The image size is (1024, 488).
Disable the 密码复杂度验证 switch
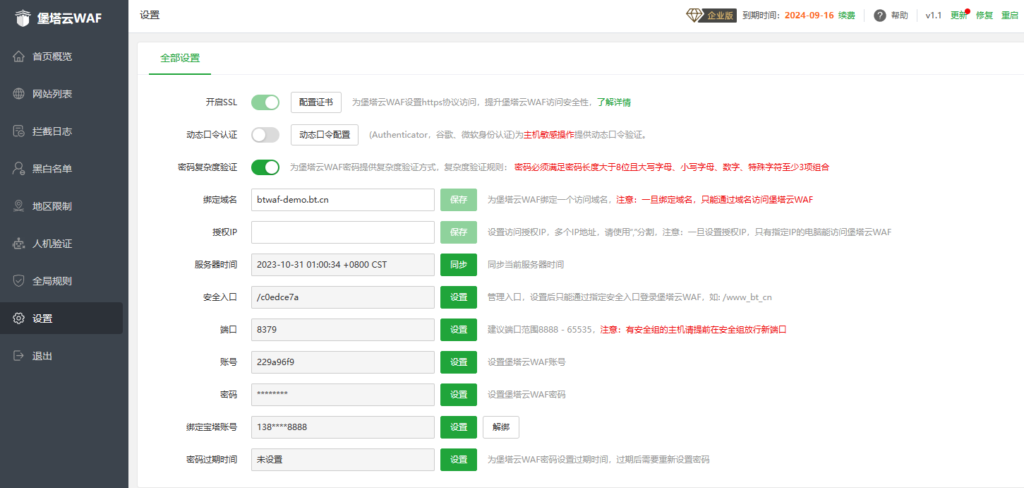[x=265, y=167]
